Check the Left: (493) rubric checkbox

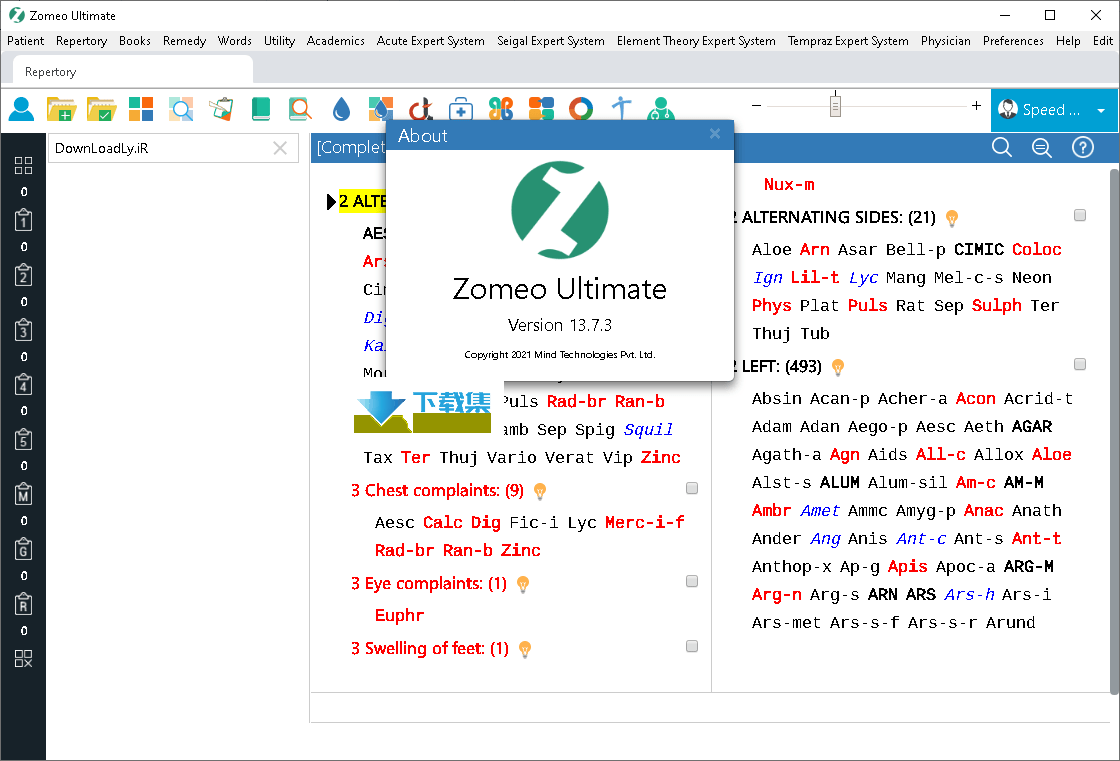click(x=1080, y=364)
